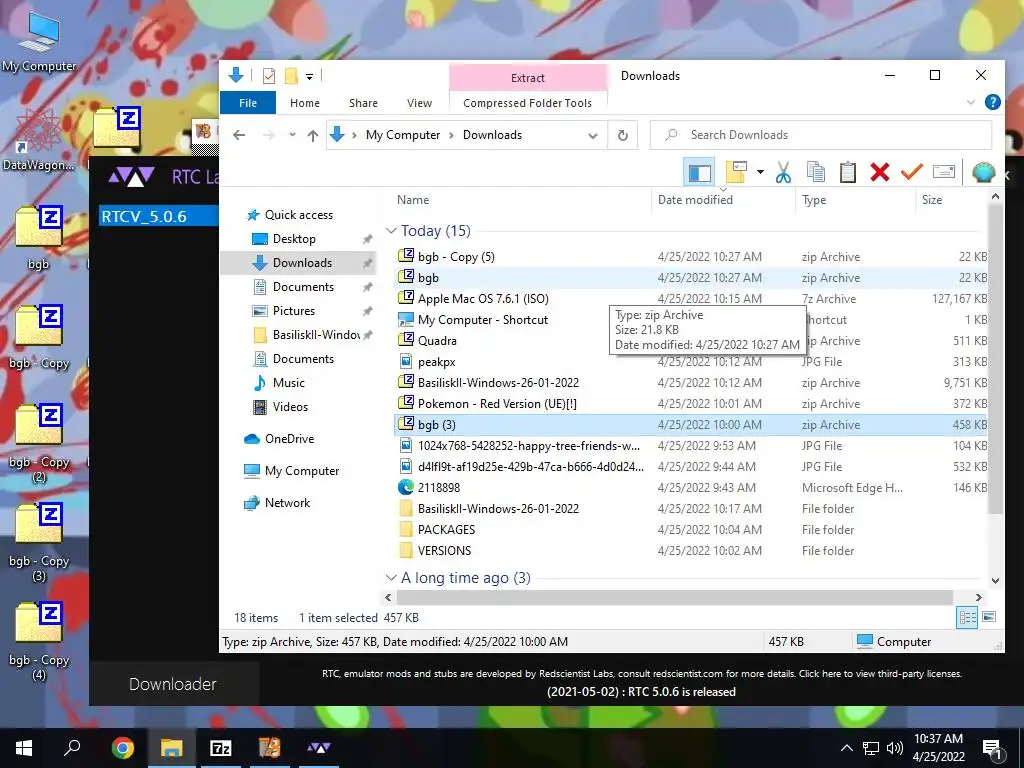The width and height of the screenshot is (1024, 768).
Task: Expand the address bar history dropdown
Action: click(x=593, y=136)
